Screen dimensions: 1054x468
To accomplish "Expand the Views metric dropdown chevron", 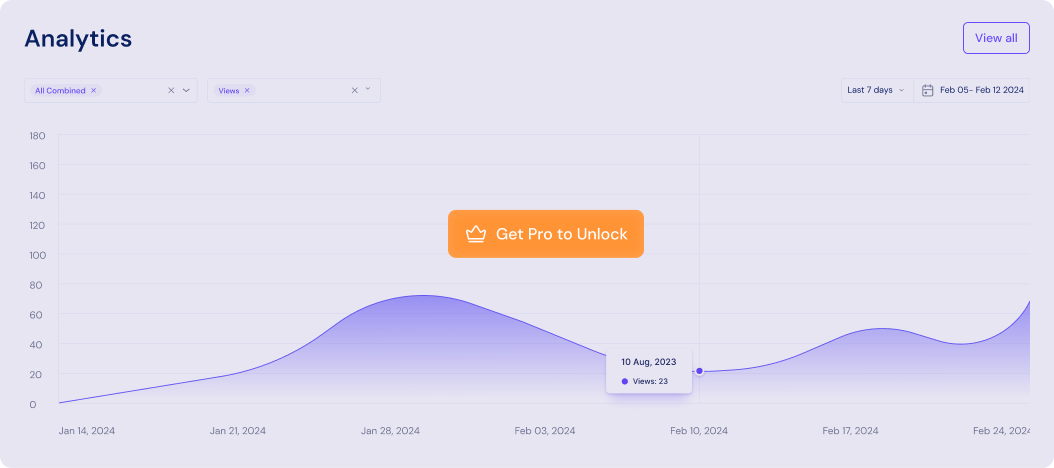I will [x=368, y=89].
